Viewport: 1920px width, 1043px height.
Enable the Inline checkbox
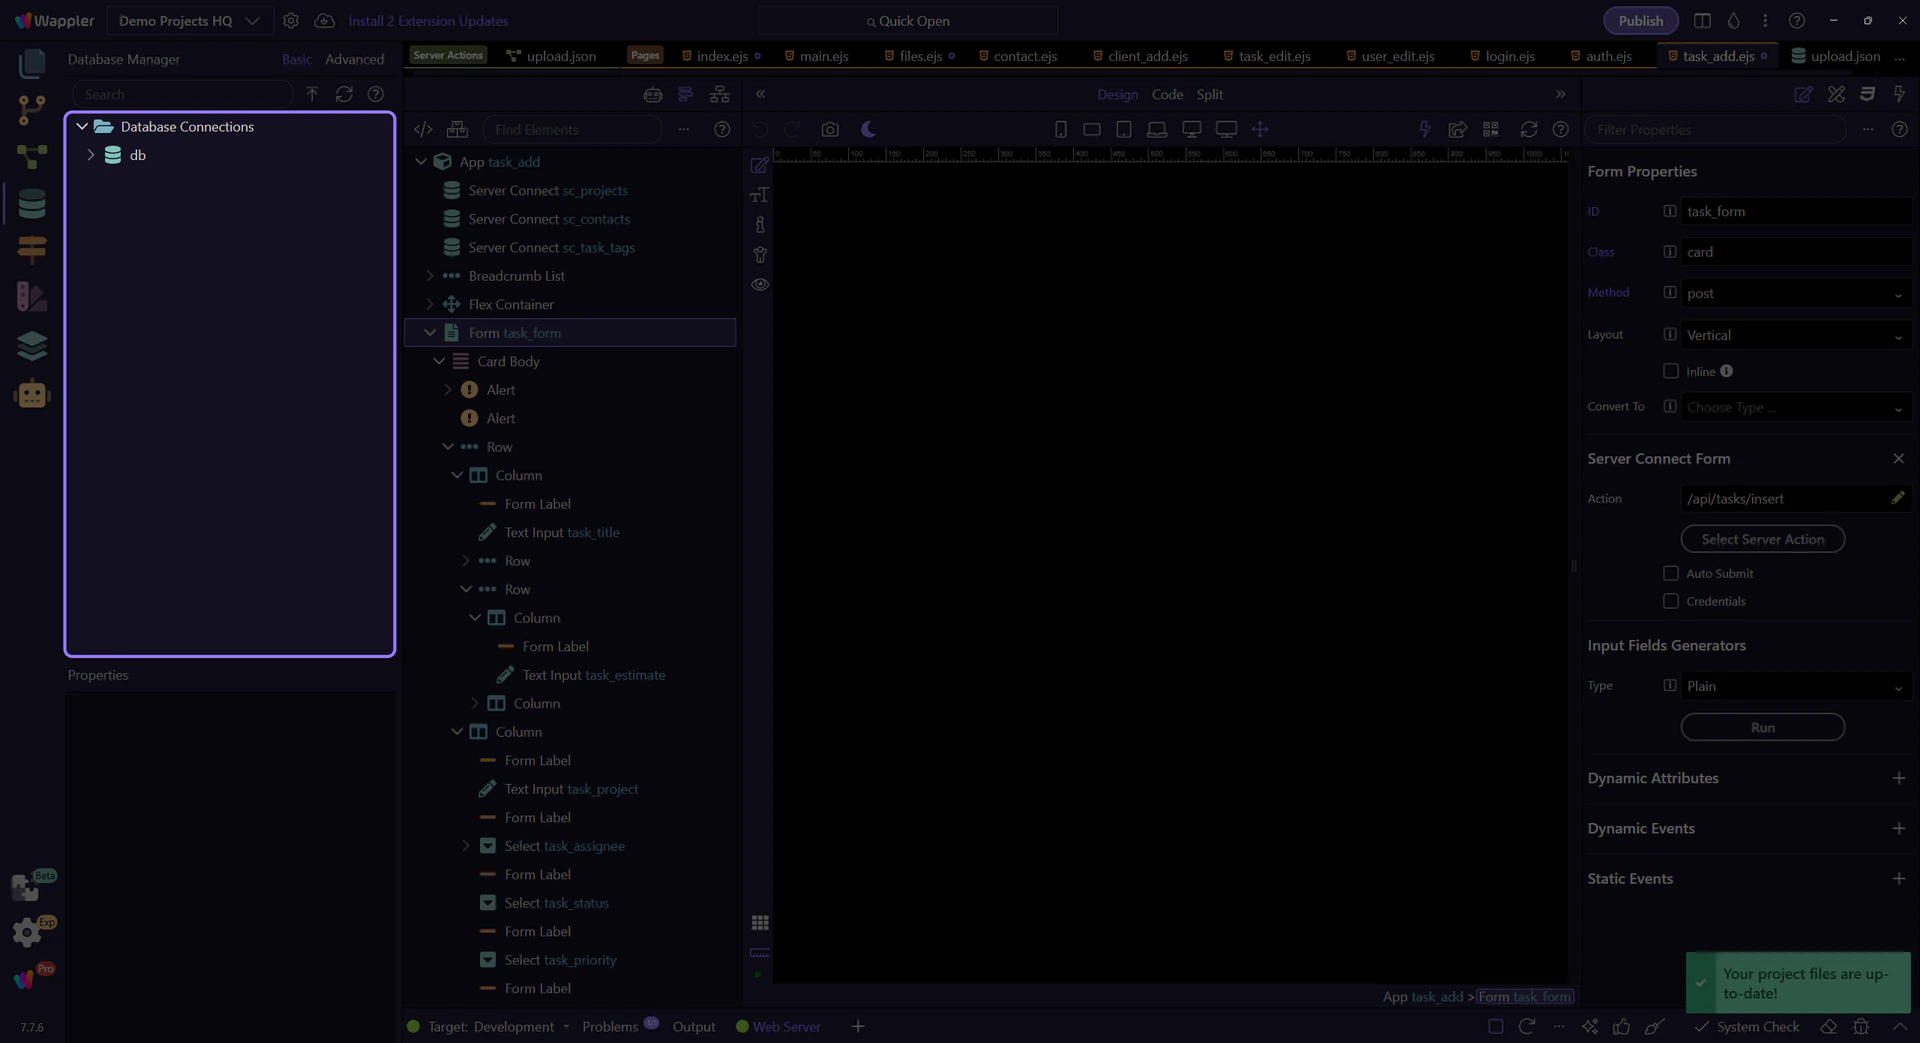coord(1670,371)
